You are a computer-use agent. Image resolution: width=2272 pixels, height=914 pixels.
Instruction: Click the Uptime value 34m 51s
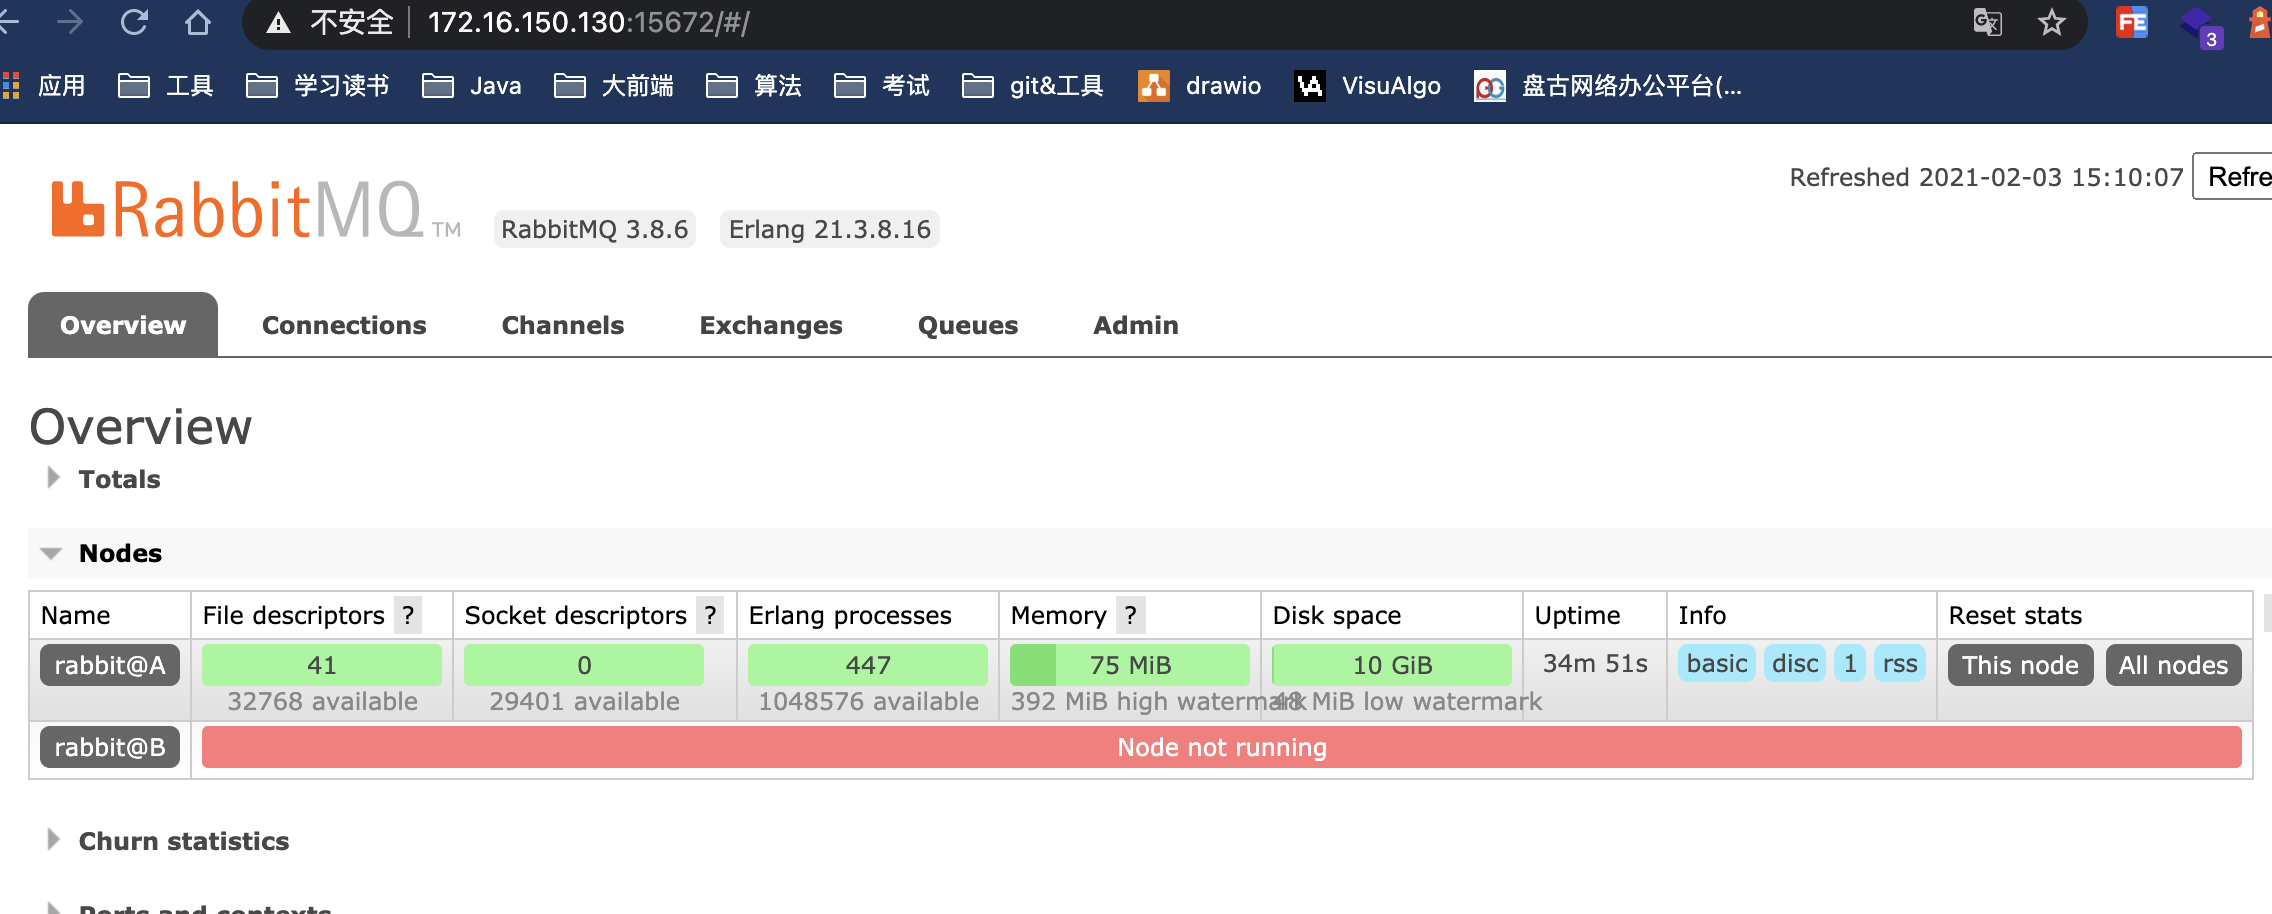click(x=1595, y=664)
